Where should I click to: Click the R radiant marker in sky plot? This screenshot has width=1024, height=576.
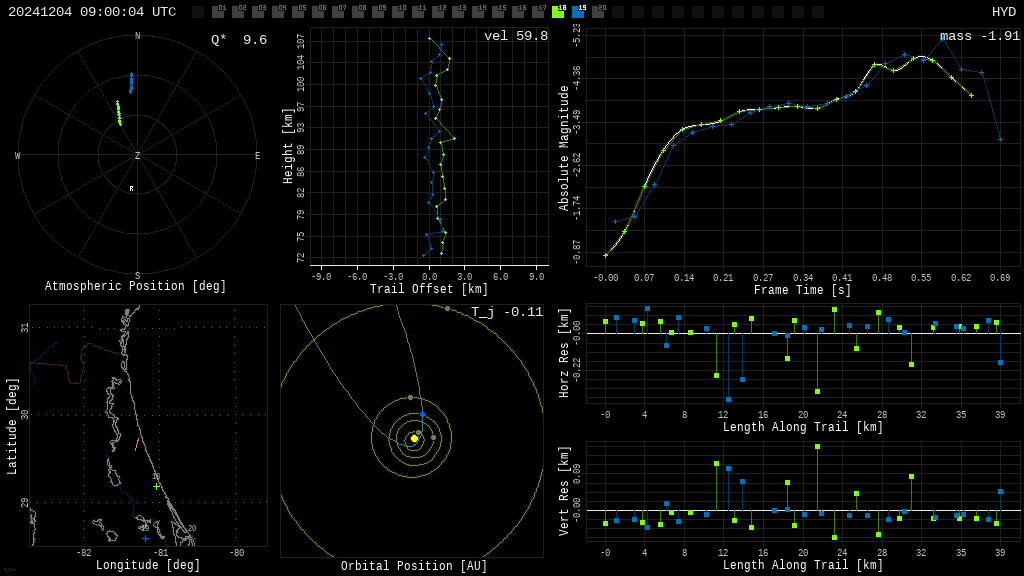click(x=131, y=189)
